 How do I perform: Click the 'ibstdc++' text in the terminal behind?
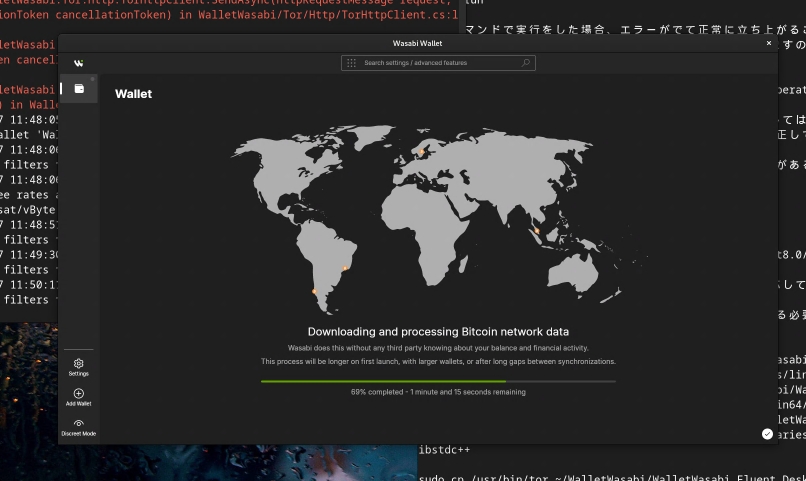444,450
